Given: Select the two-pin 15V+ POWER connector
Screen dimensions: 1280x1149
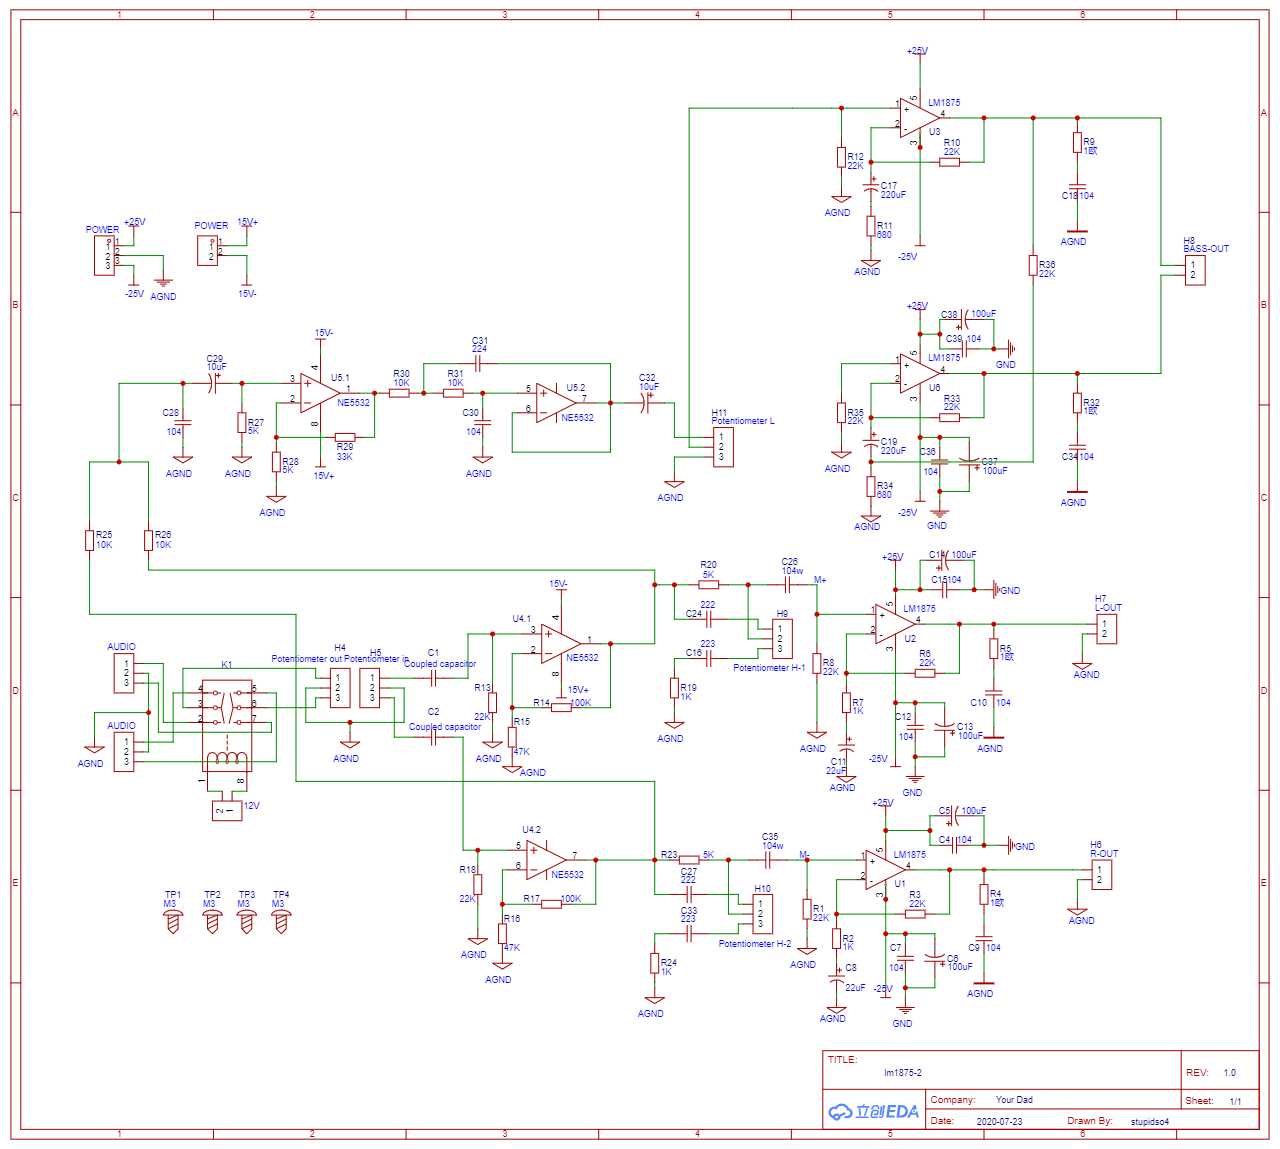Looking at the screenshot, I should point(208,250).
